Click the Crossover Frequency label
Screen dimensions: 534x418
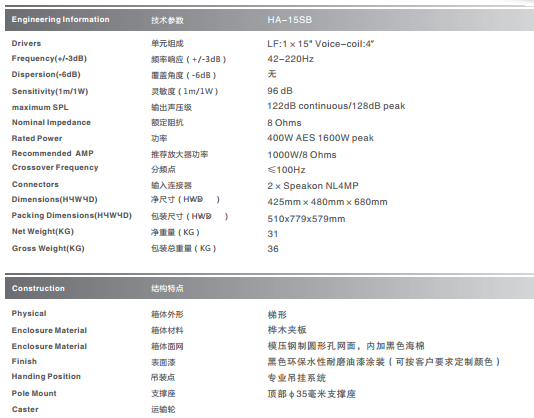pos(55,168)
